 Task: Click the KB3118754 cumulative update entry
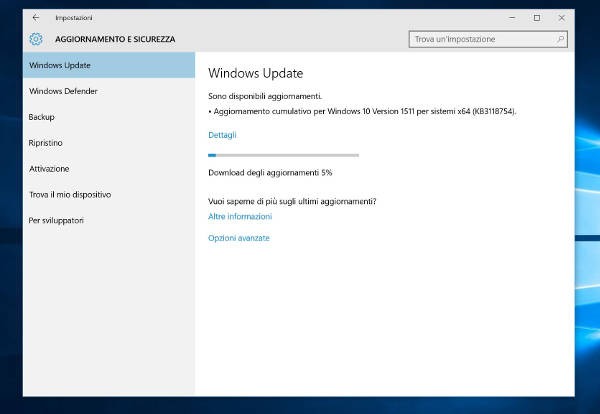362,111
